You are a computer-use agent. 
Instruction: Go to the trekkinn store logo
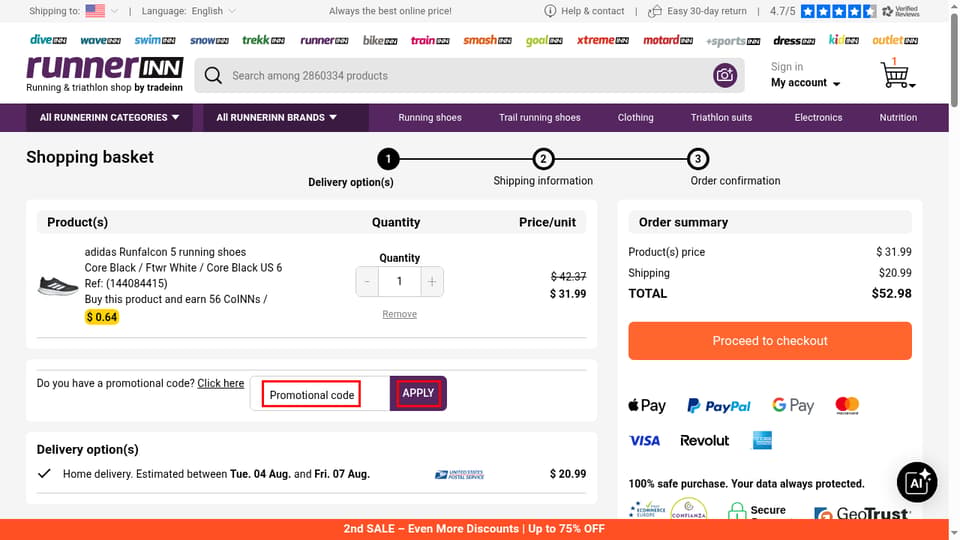click(x=263, y=40)
